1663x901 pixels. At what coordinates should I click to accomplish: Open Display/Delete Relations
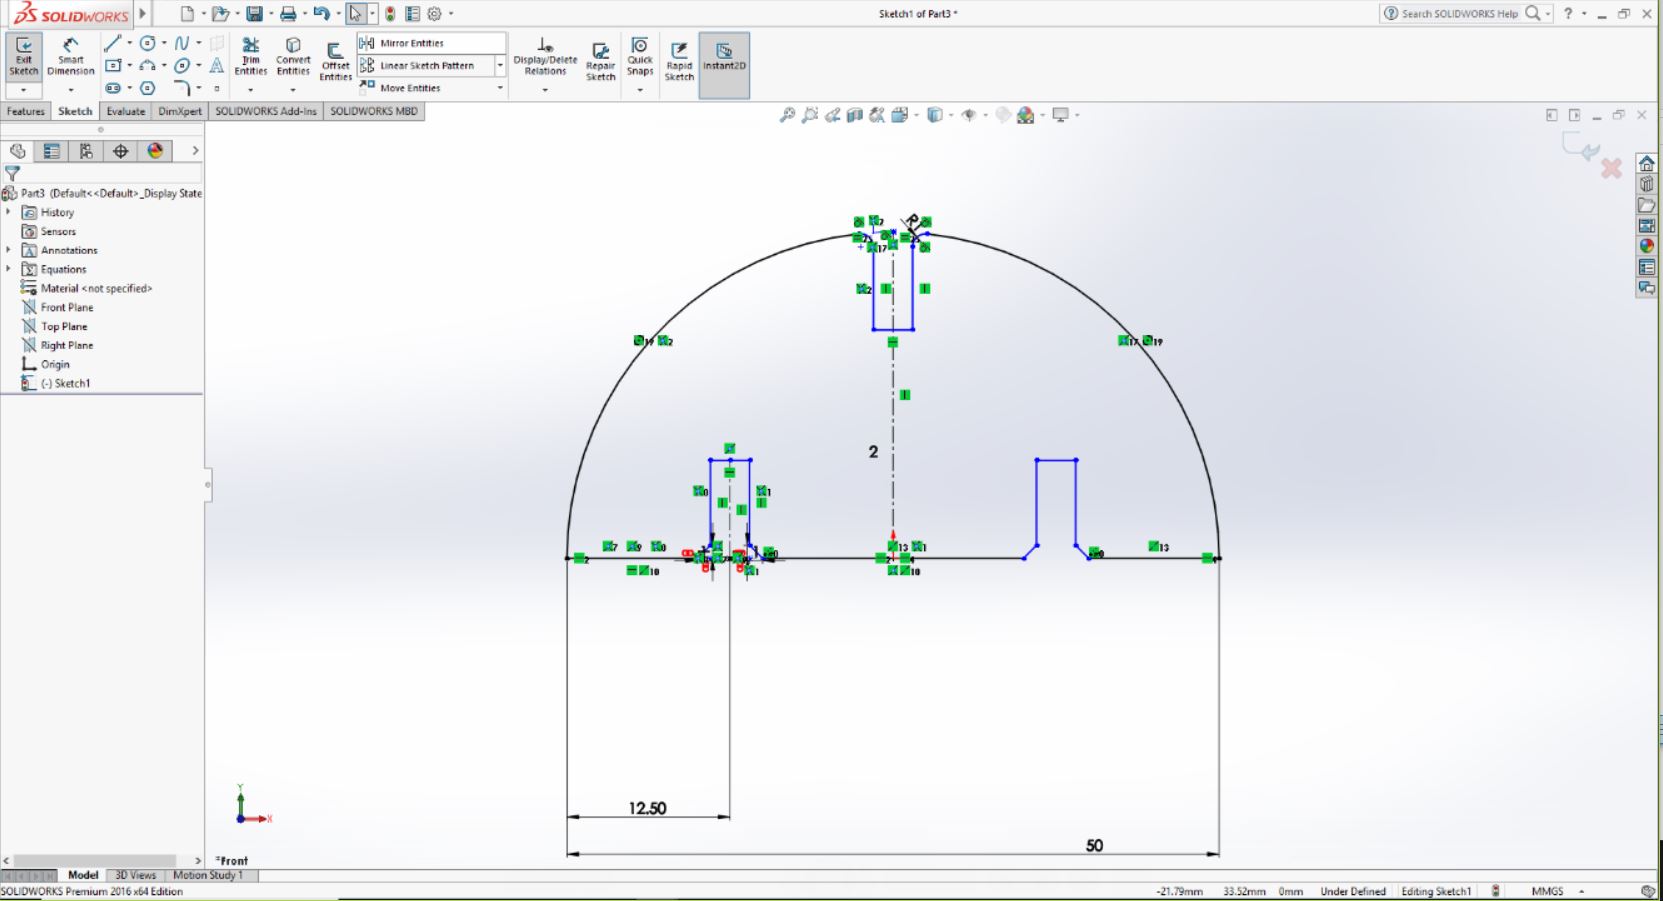pos(545,56)
